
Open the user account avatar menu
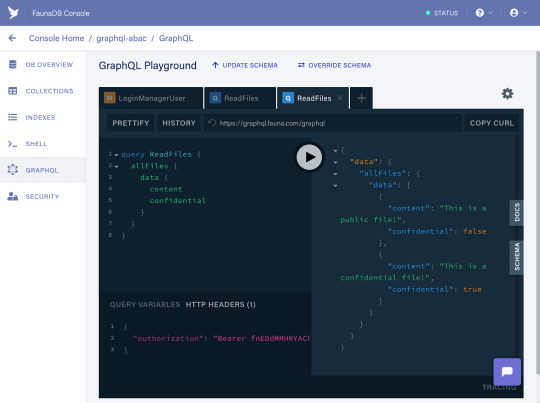pos(514,13)
